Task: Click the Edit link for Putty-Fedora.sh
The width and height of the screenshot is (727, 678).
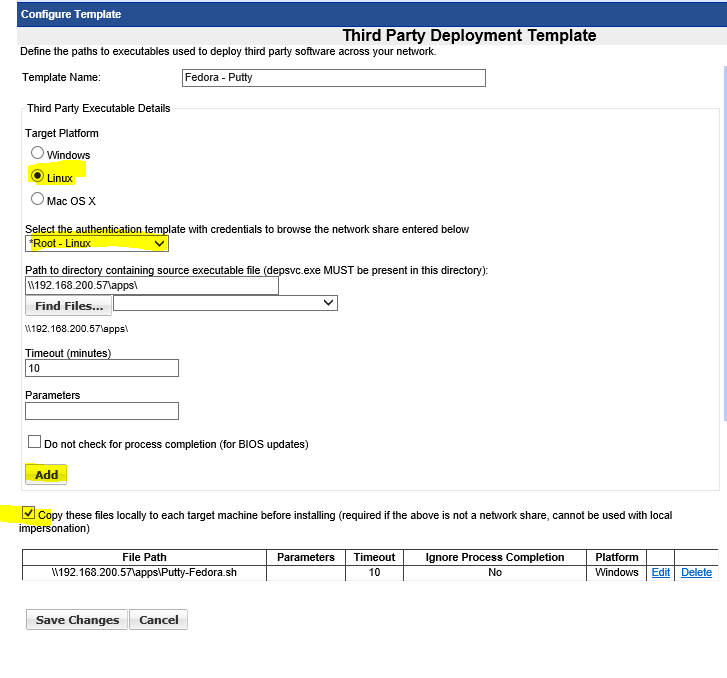Action: point(660,572)
